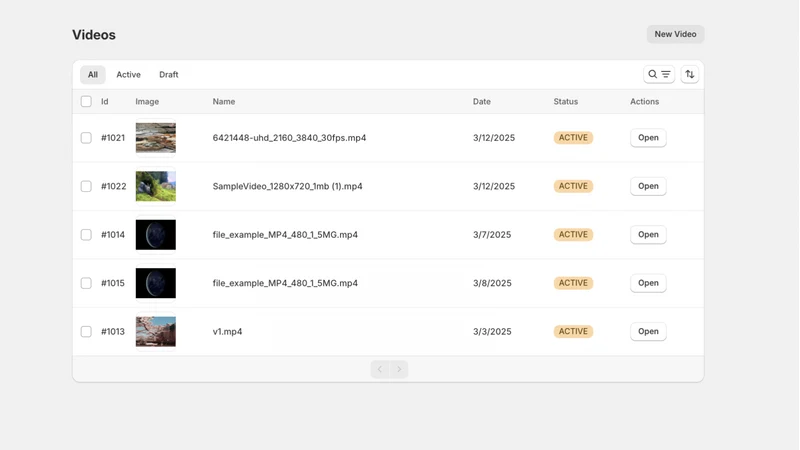800x450 pixels.
Task: Click name 6421448-uhd_2160_3840_30fps.mp4
Action: (x=289, y=138)
